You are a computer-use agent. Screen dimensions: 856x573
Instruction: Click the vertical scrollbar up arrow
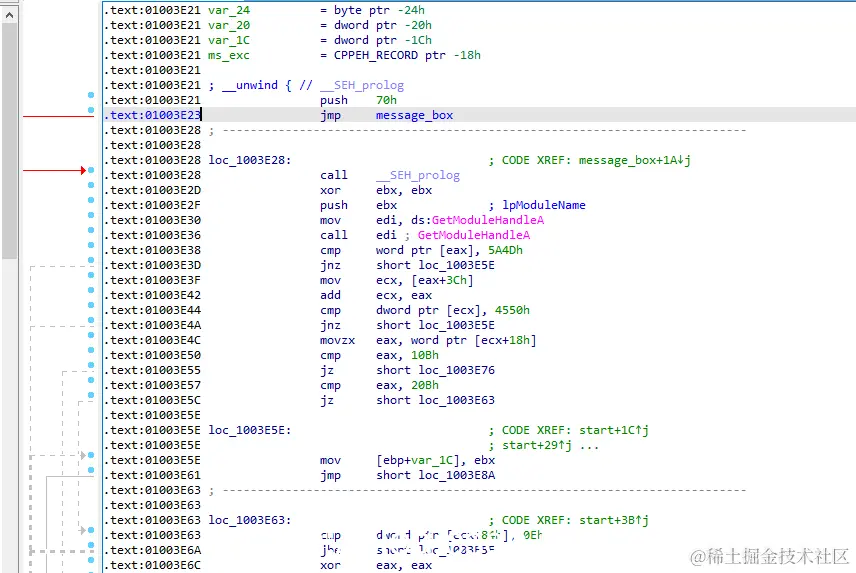[x=9, y=15]
